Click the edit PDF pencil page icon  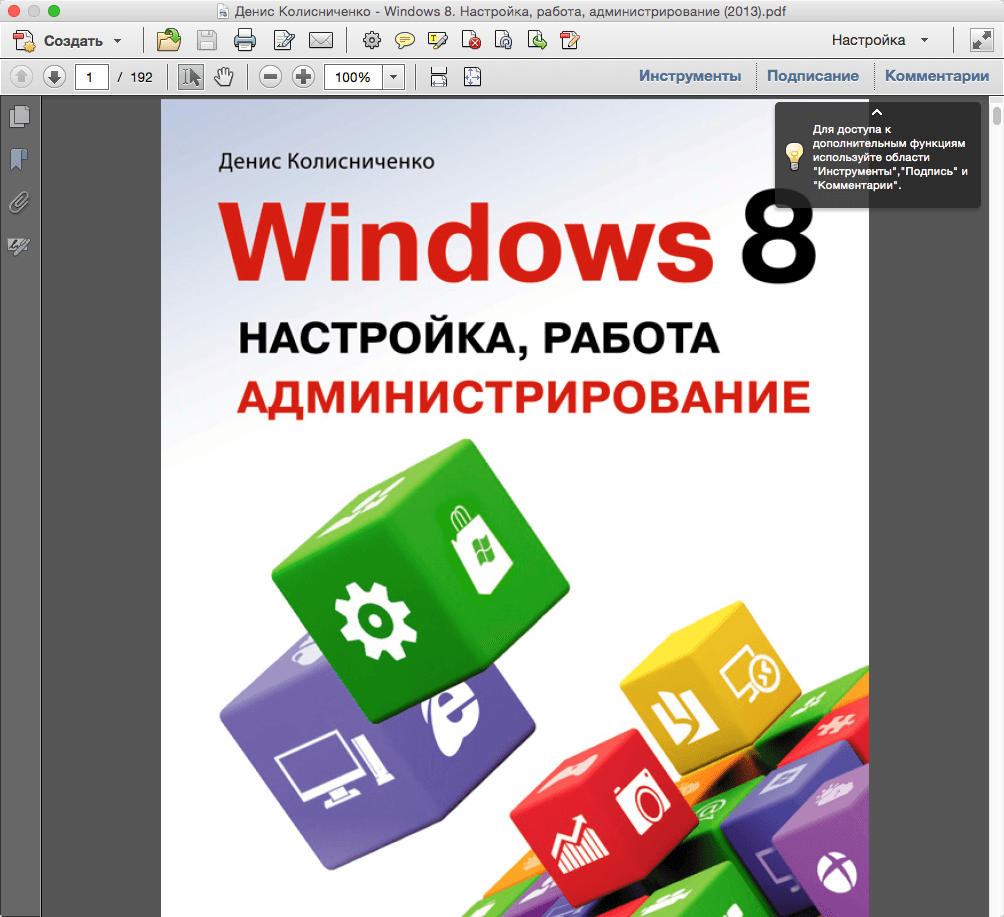point(569,40)
